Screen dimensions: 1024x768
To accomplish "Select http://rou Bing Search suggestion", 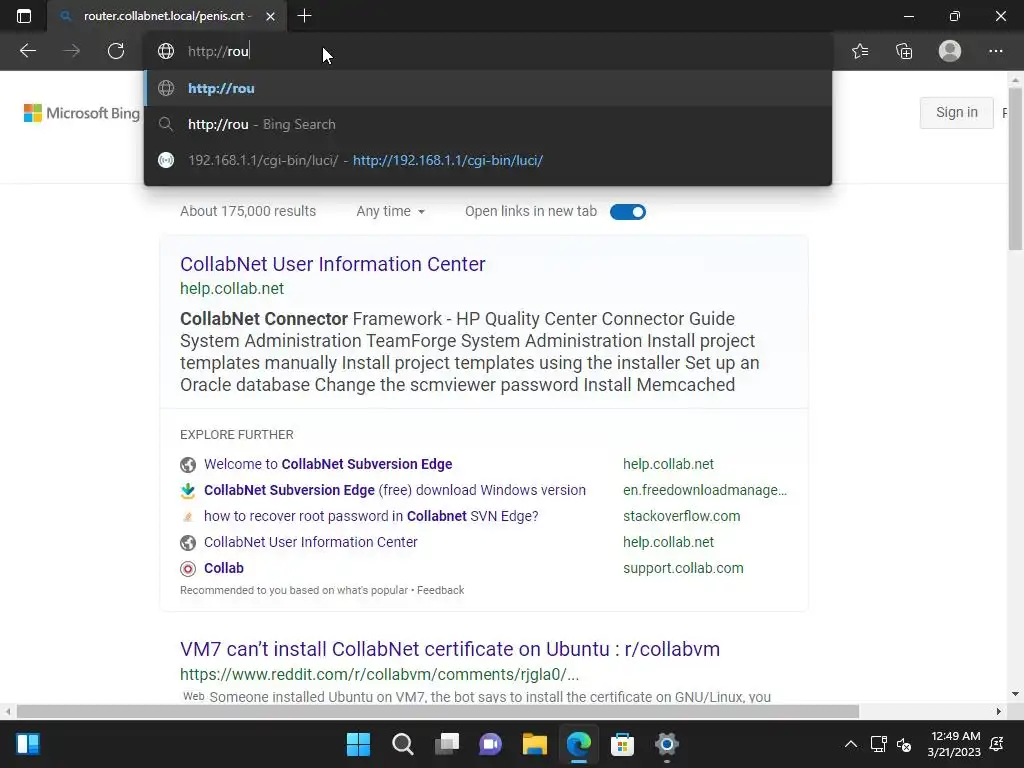I will click(x=488, y=124).
